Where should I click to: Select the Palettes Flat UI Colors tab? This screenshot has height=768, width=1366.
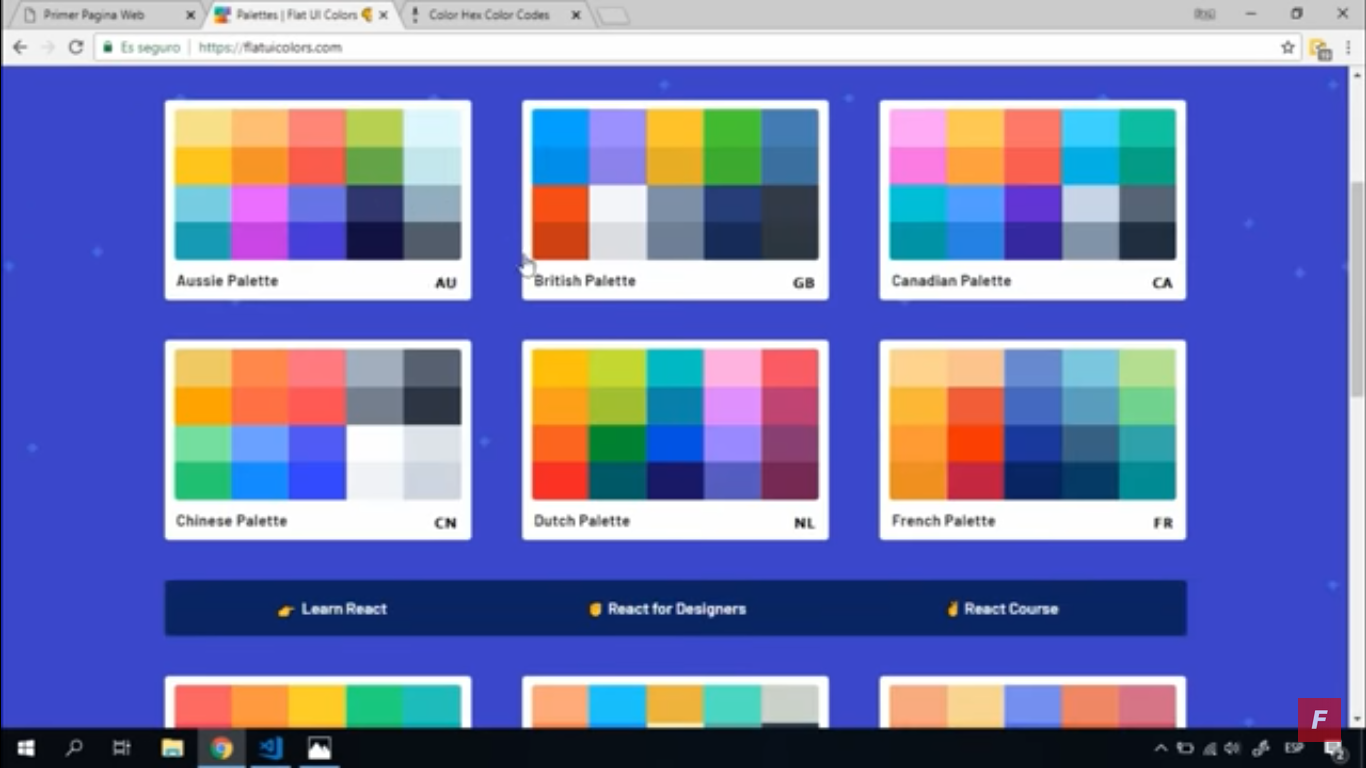(302, 15)
